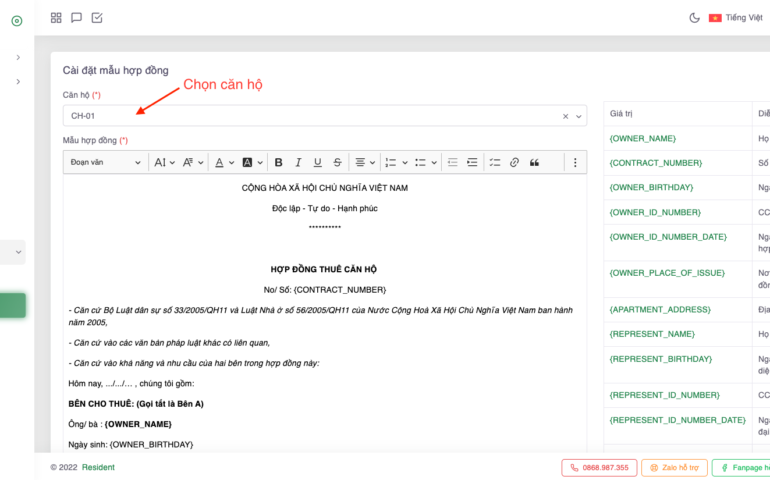Apply italic formatting
The width and height of the screenshot is (770, 480).
coord(298,162)
